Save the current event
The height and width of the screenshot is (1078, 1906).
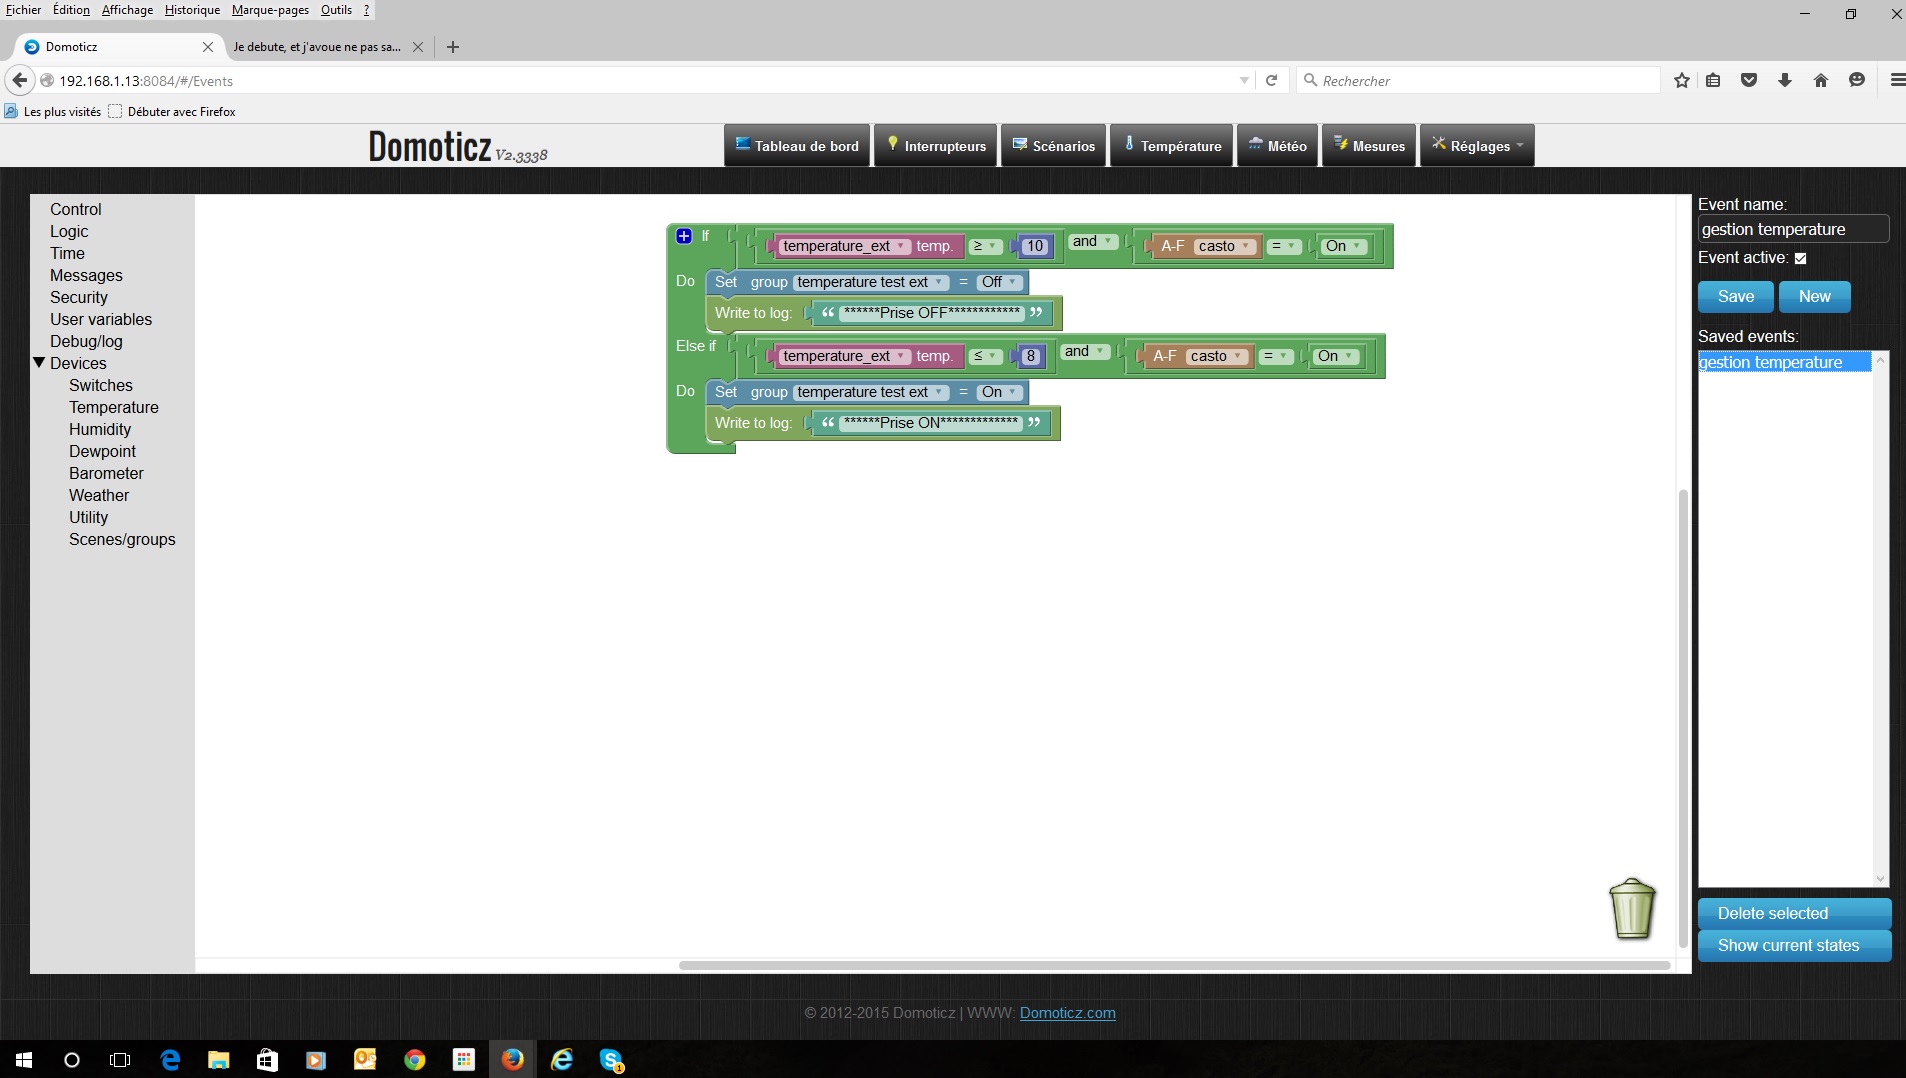(x=1735, y=297)
